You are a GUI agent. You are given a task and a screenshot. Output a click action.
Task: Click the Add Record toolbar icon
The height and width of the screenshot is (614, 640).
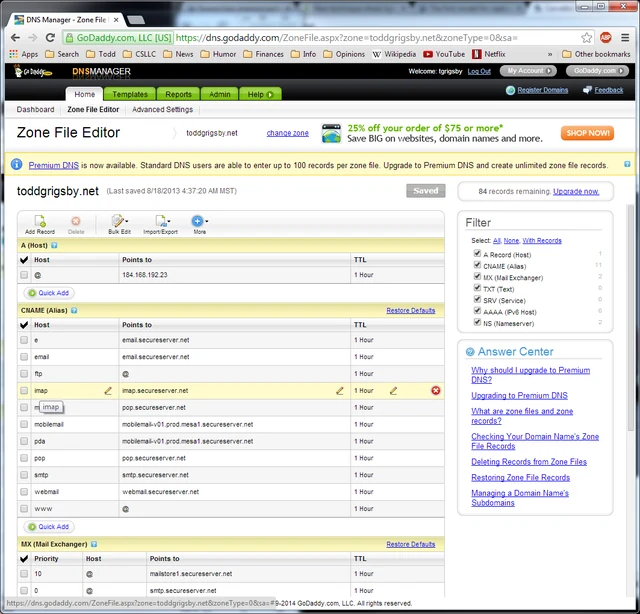tap(40, 225)
